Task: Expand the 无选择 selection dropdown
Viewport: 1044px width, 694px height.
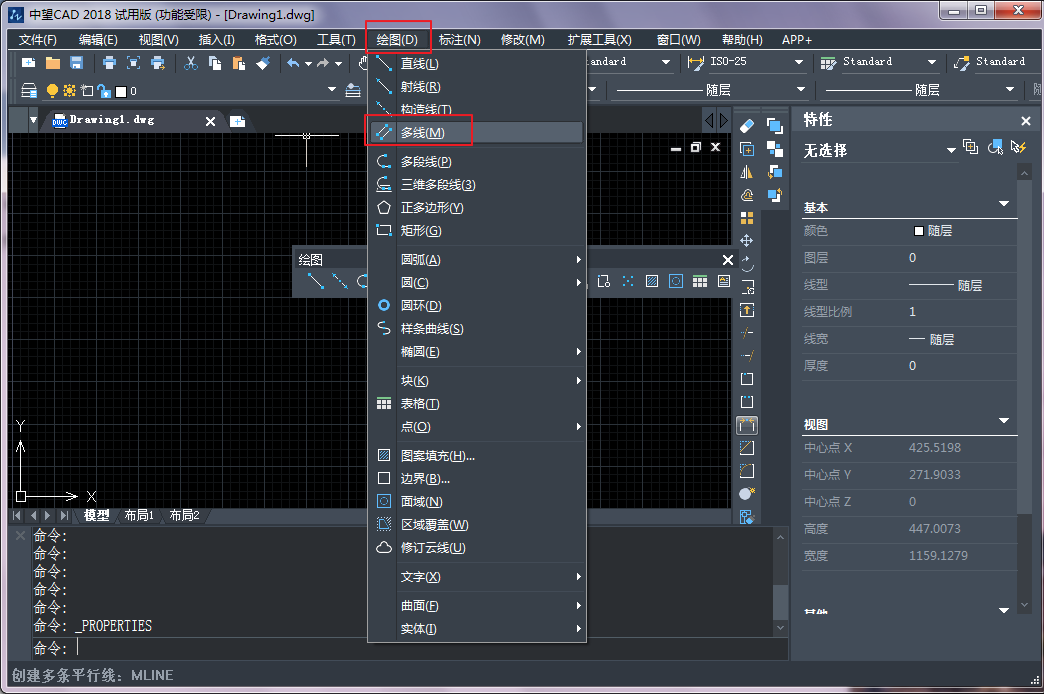Action: point(951,151)
